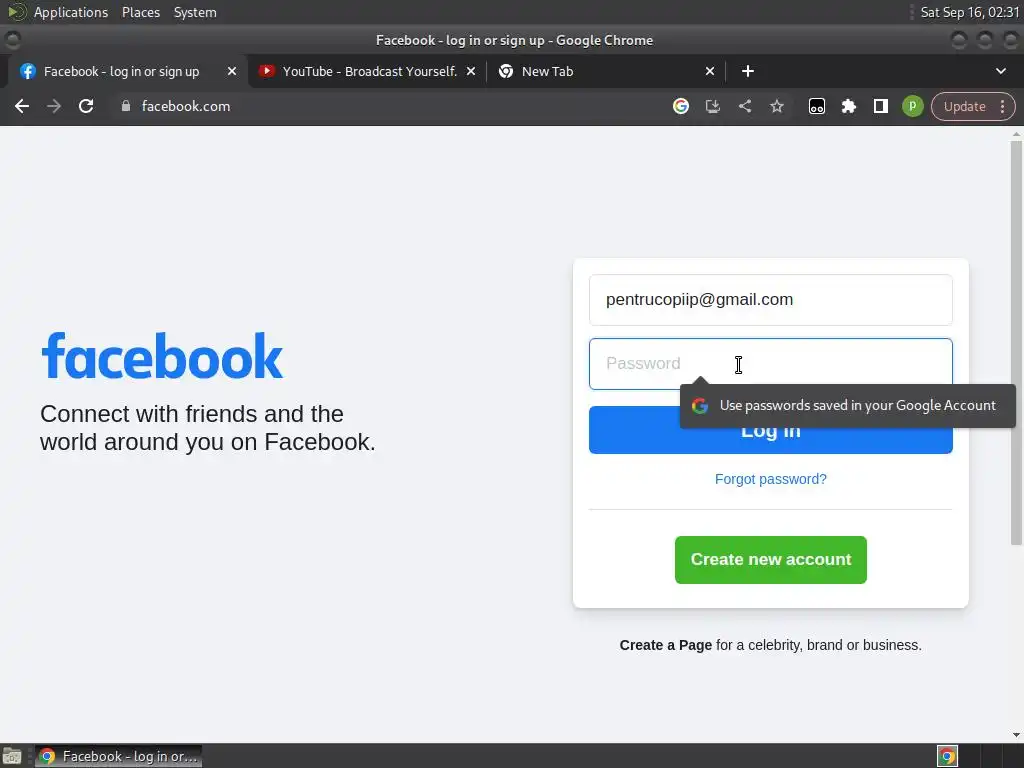1024x768 pixels.
Task: Open the green profile avatar P
Action: [x=912, y=106]
